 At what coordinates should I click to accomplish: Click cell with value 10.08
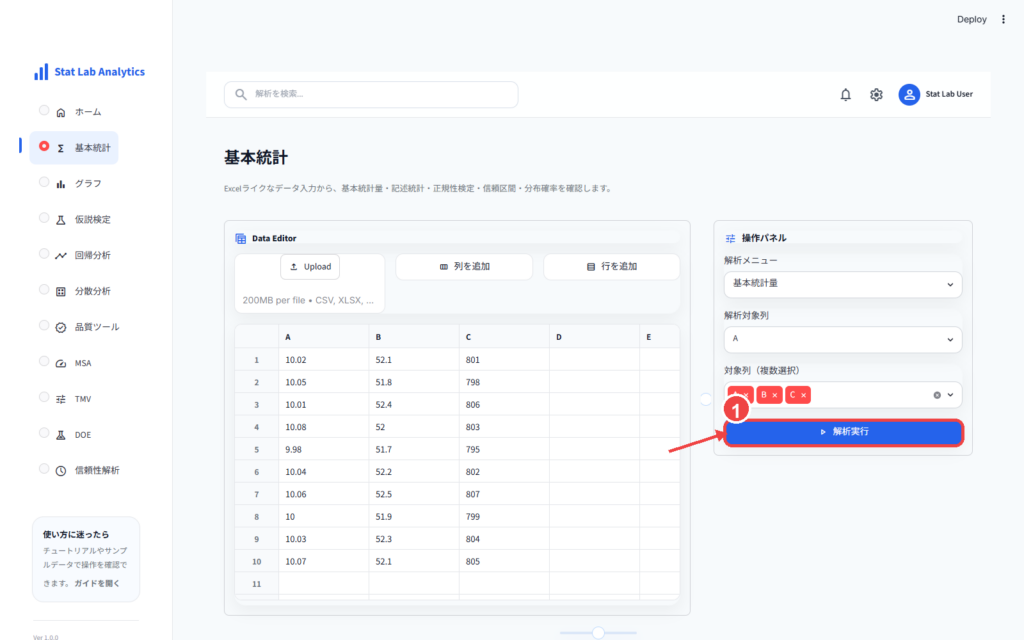[323, 427]
